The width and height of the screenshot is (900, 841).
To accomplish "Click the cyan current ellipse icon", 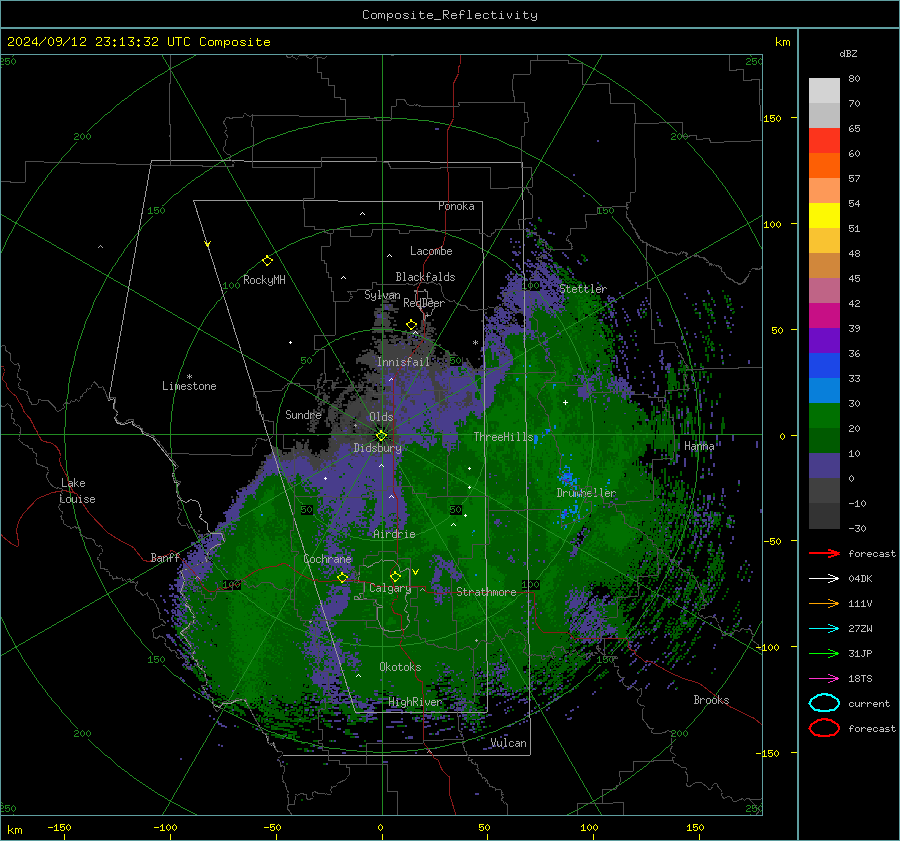I will pyautogui.click(x=824, y=703).
